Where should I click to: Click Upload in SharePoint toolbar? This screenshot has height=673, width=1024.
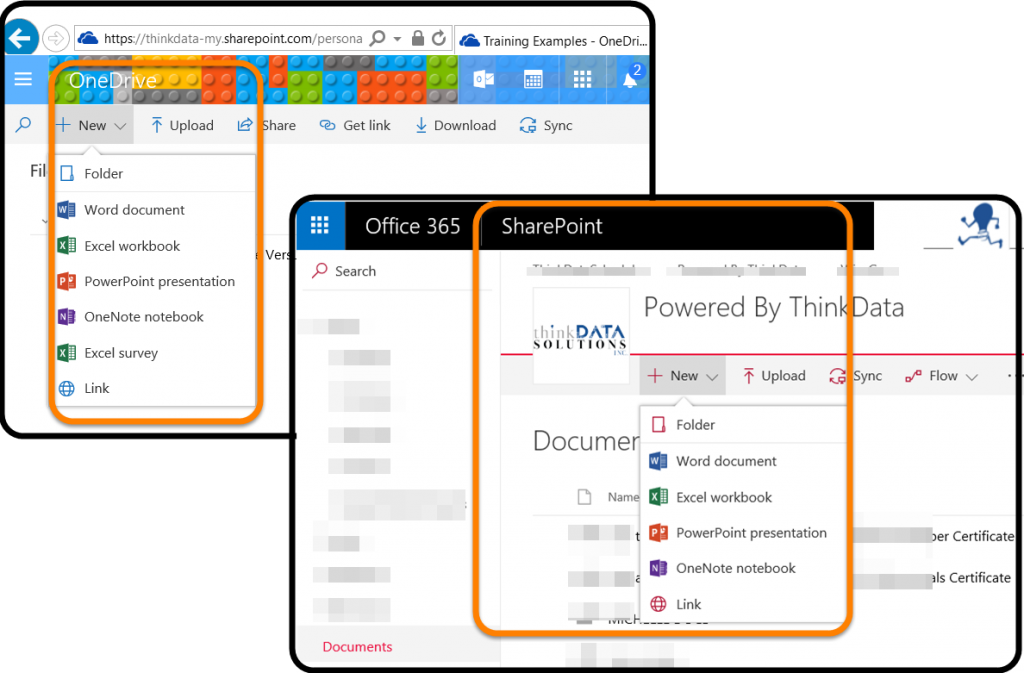pos(774,375)
